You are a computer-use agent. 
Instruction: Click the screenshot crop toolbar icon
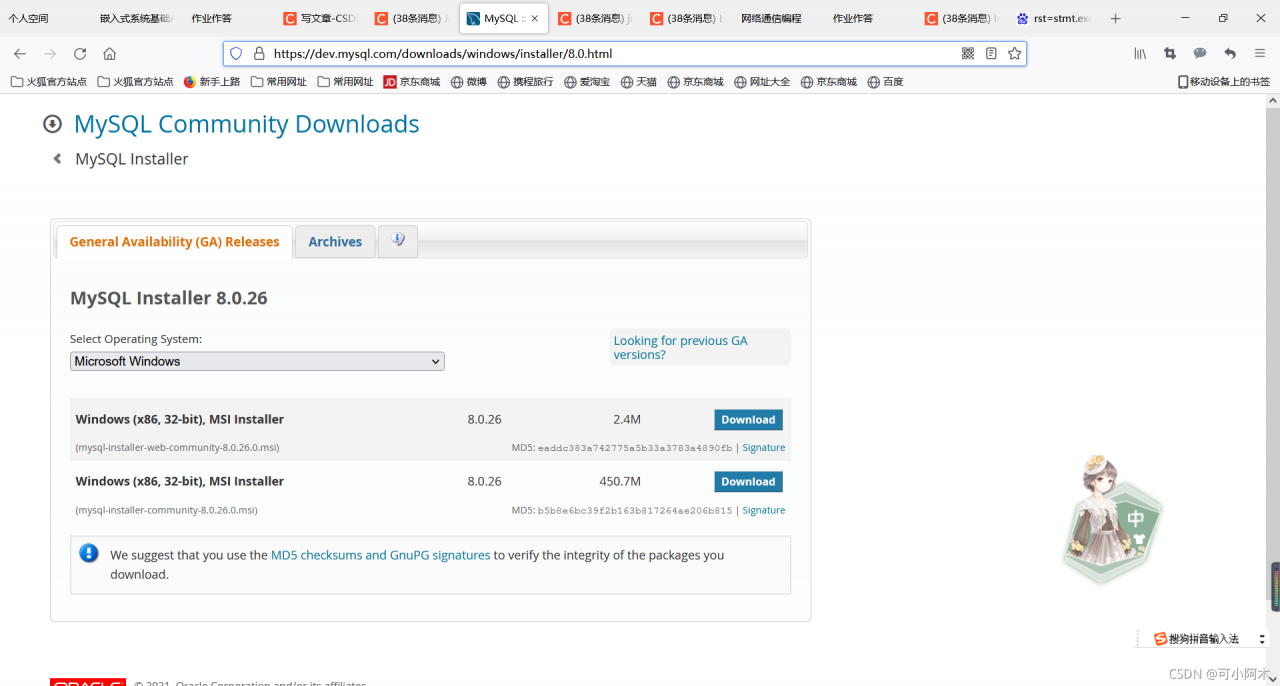click(1170, 54)
